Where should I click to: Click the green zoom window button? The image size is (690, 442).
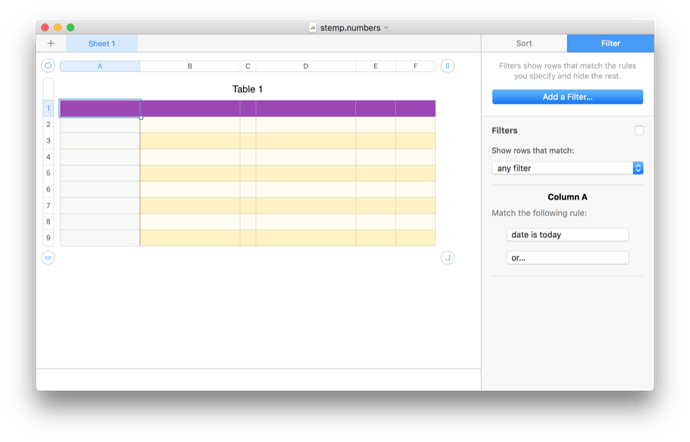pos(71,27)
